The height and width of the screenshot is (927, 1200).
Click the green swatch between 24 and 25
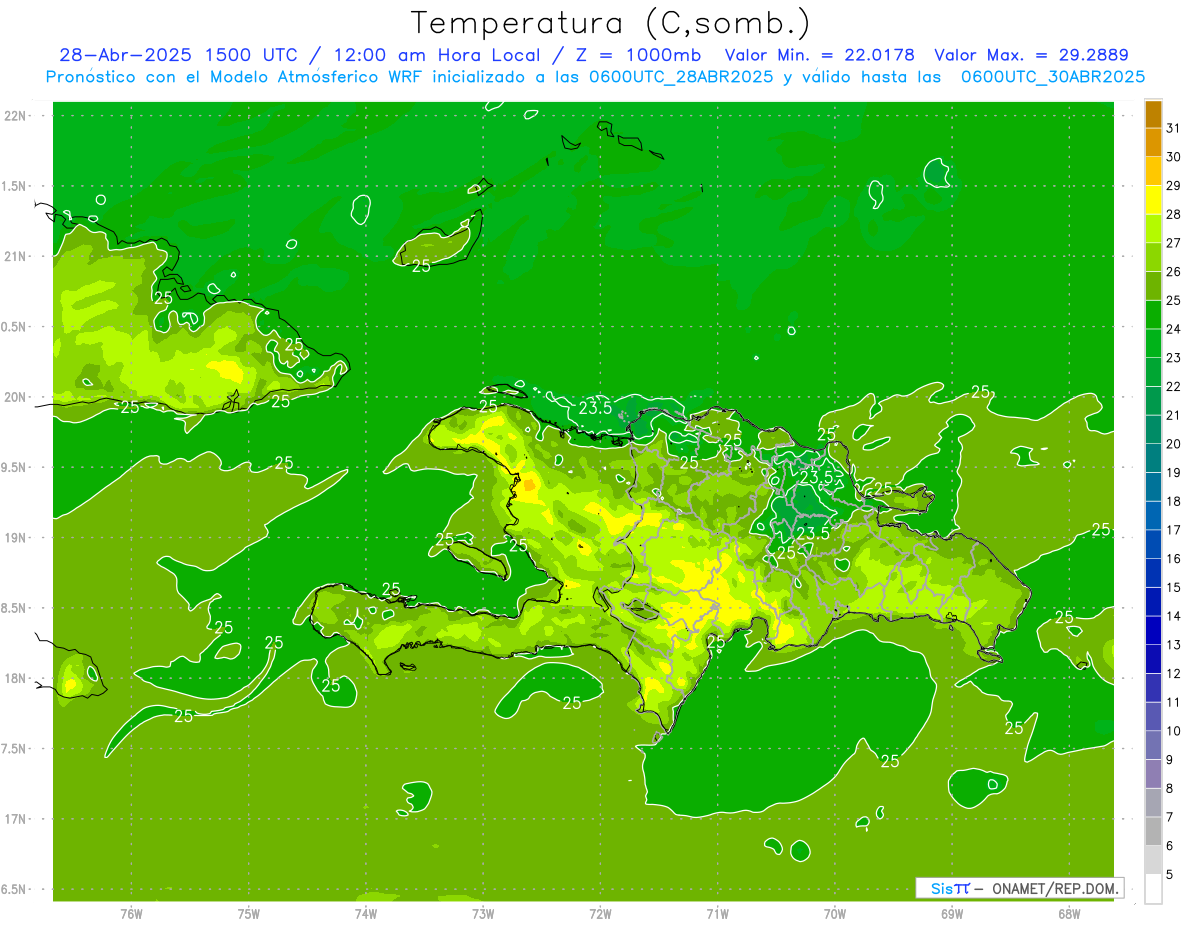tap(1153, 315)
